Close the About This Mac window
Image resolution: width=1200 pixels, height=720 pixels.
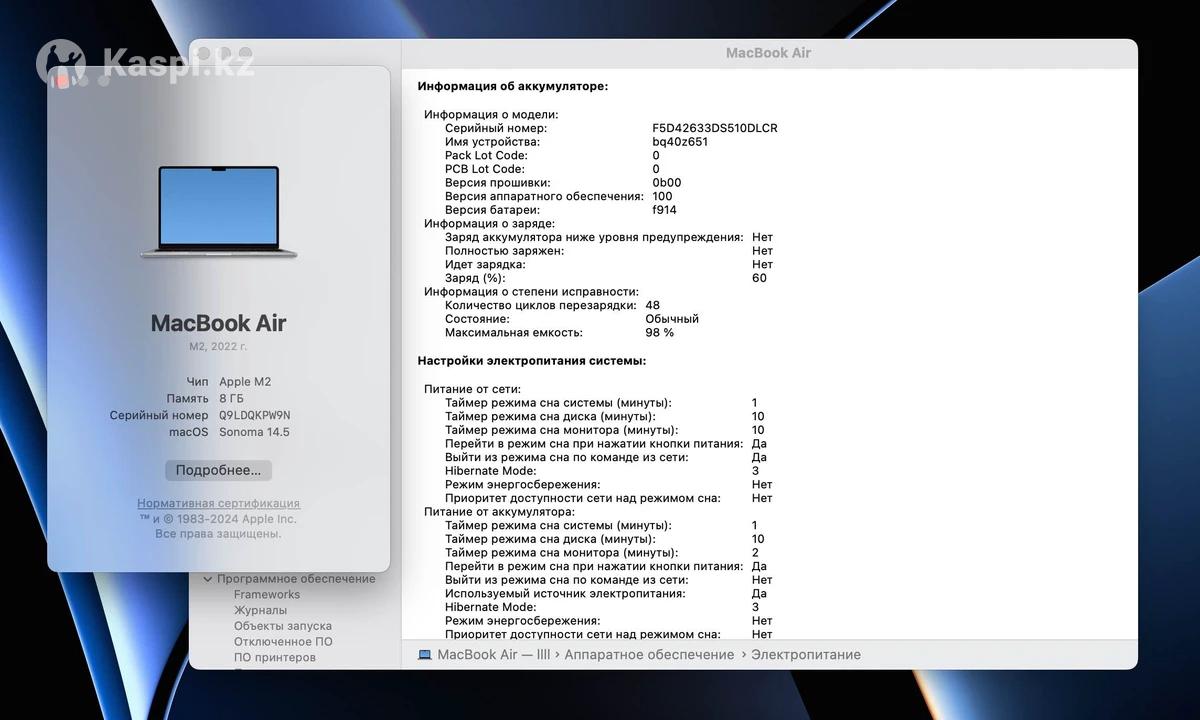coord(62,80)
